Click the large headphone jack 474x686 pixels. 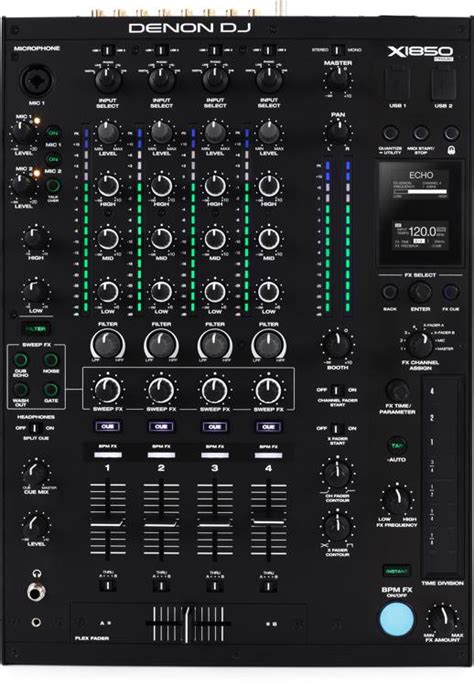click(36, 592)
